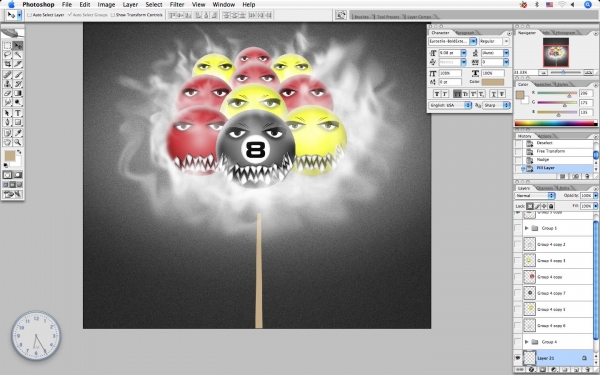Open the Layer menu
600x375 pixels.
pos(130,5)
